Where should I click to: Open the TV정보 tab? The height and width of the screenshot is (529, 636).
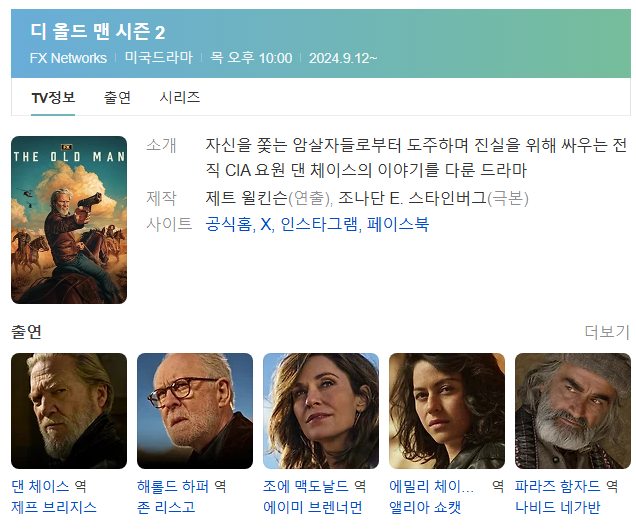(x=53, y=98)
